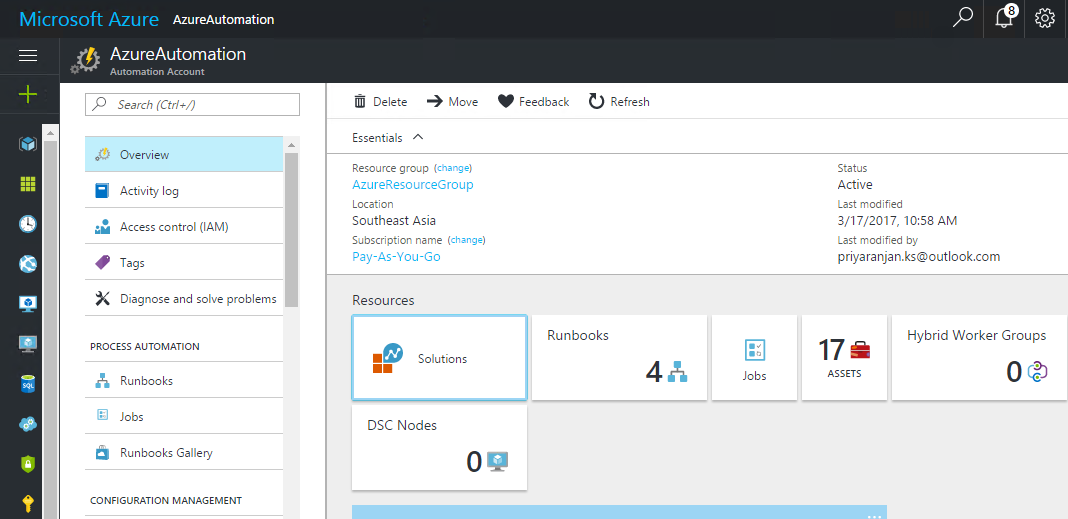The image size is (1068, 519).
Task: Open Hybrid Worker Groups tile
Action: point(979,358)
